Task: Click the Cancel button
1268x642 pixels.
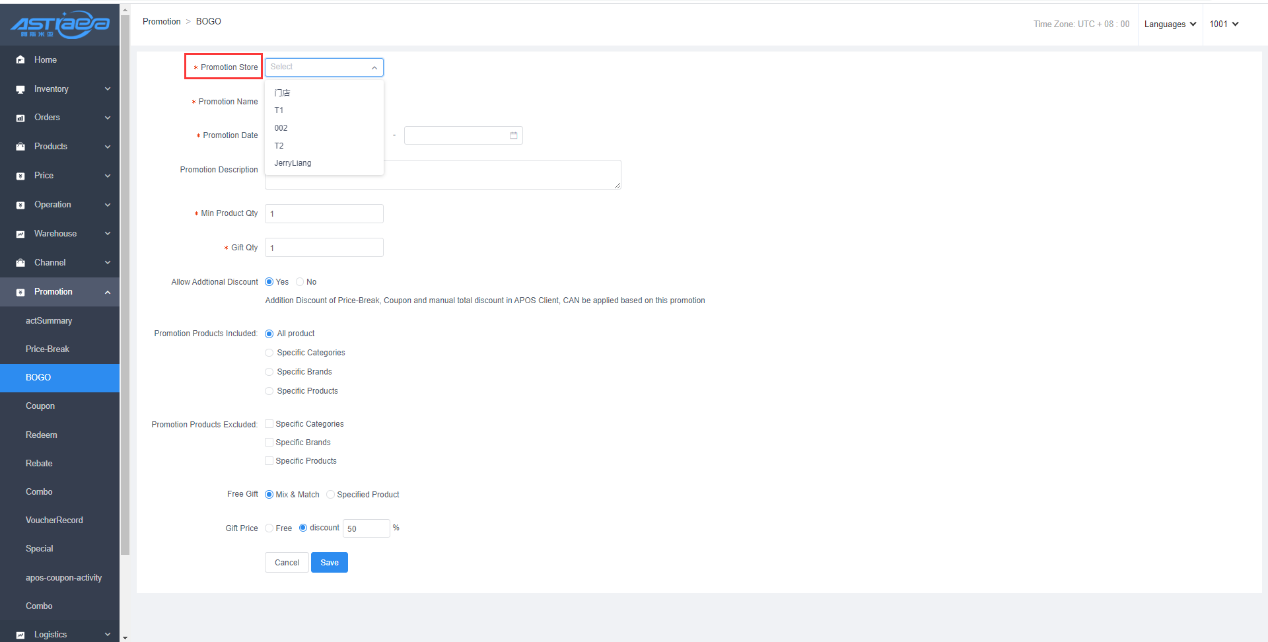Action: (x=287, y=563)
